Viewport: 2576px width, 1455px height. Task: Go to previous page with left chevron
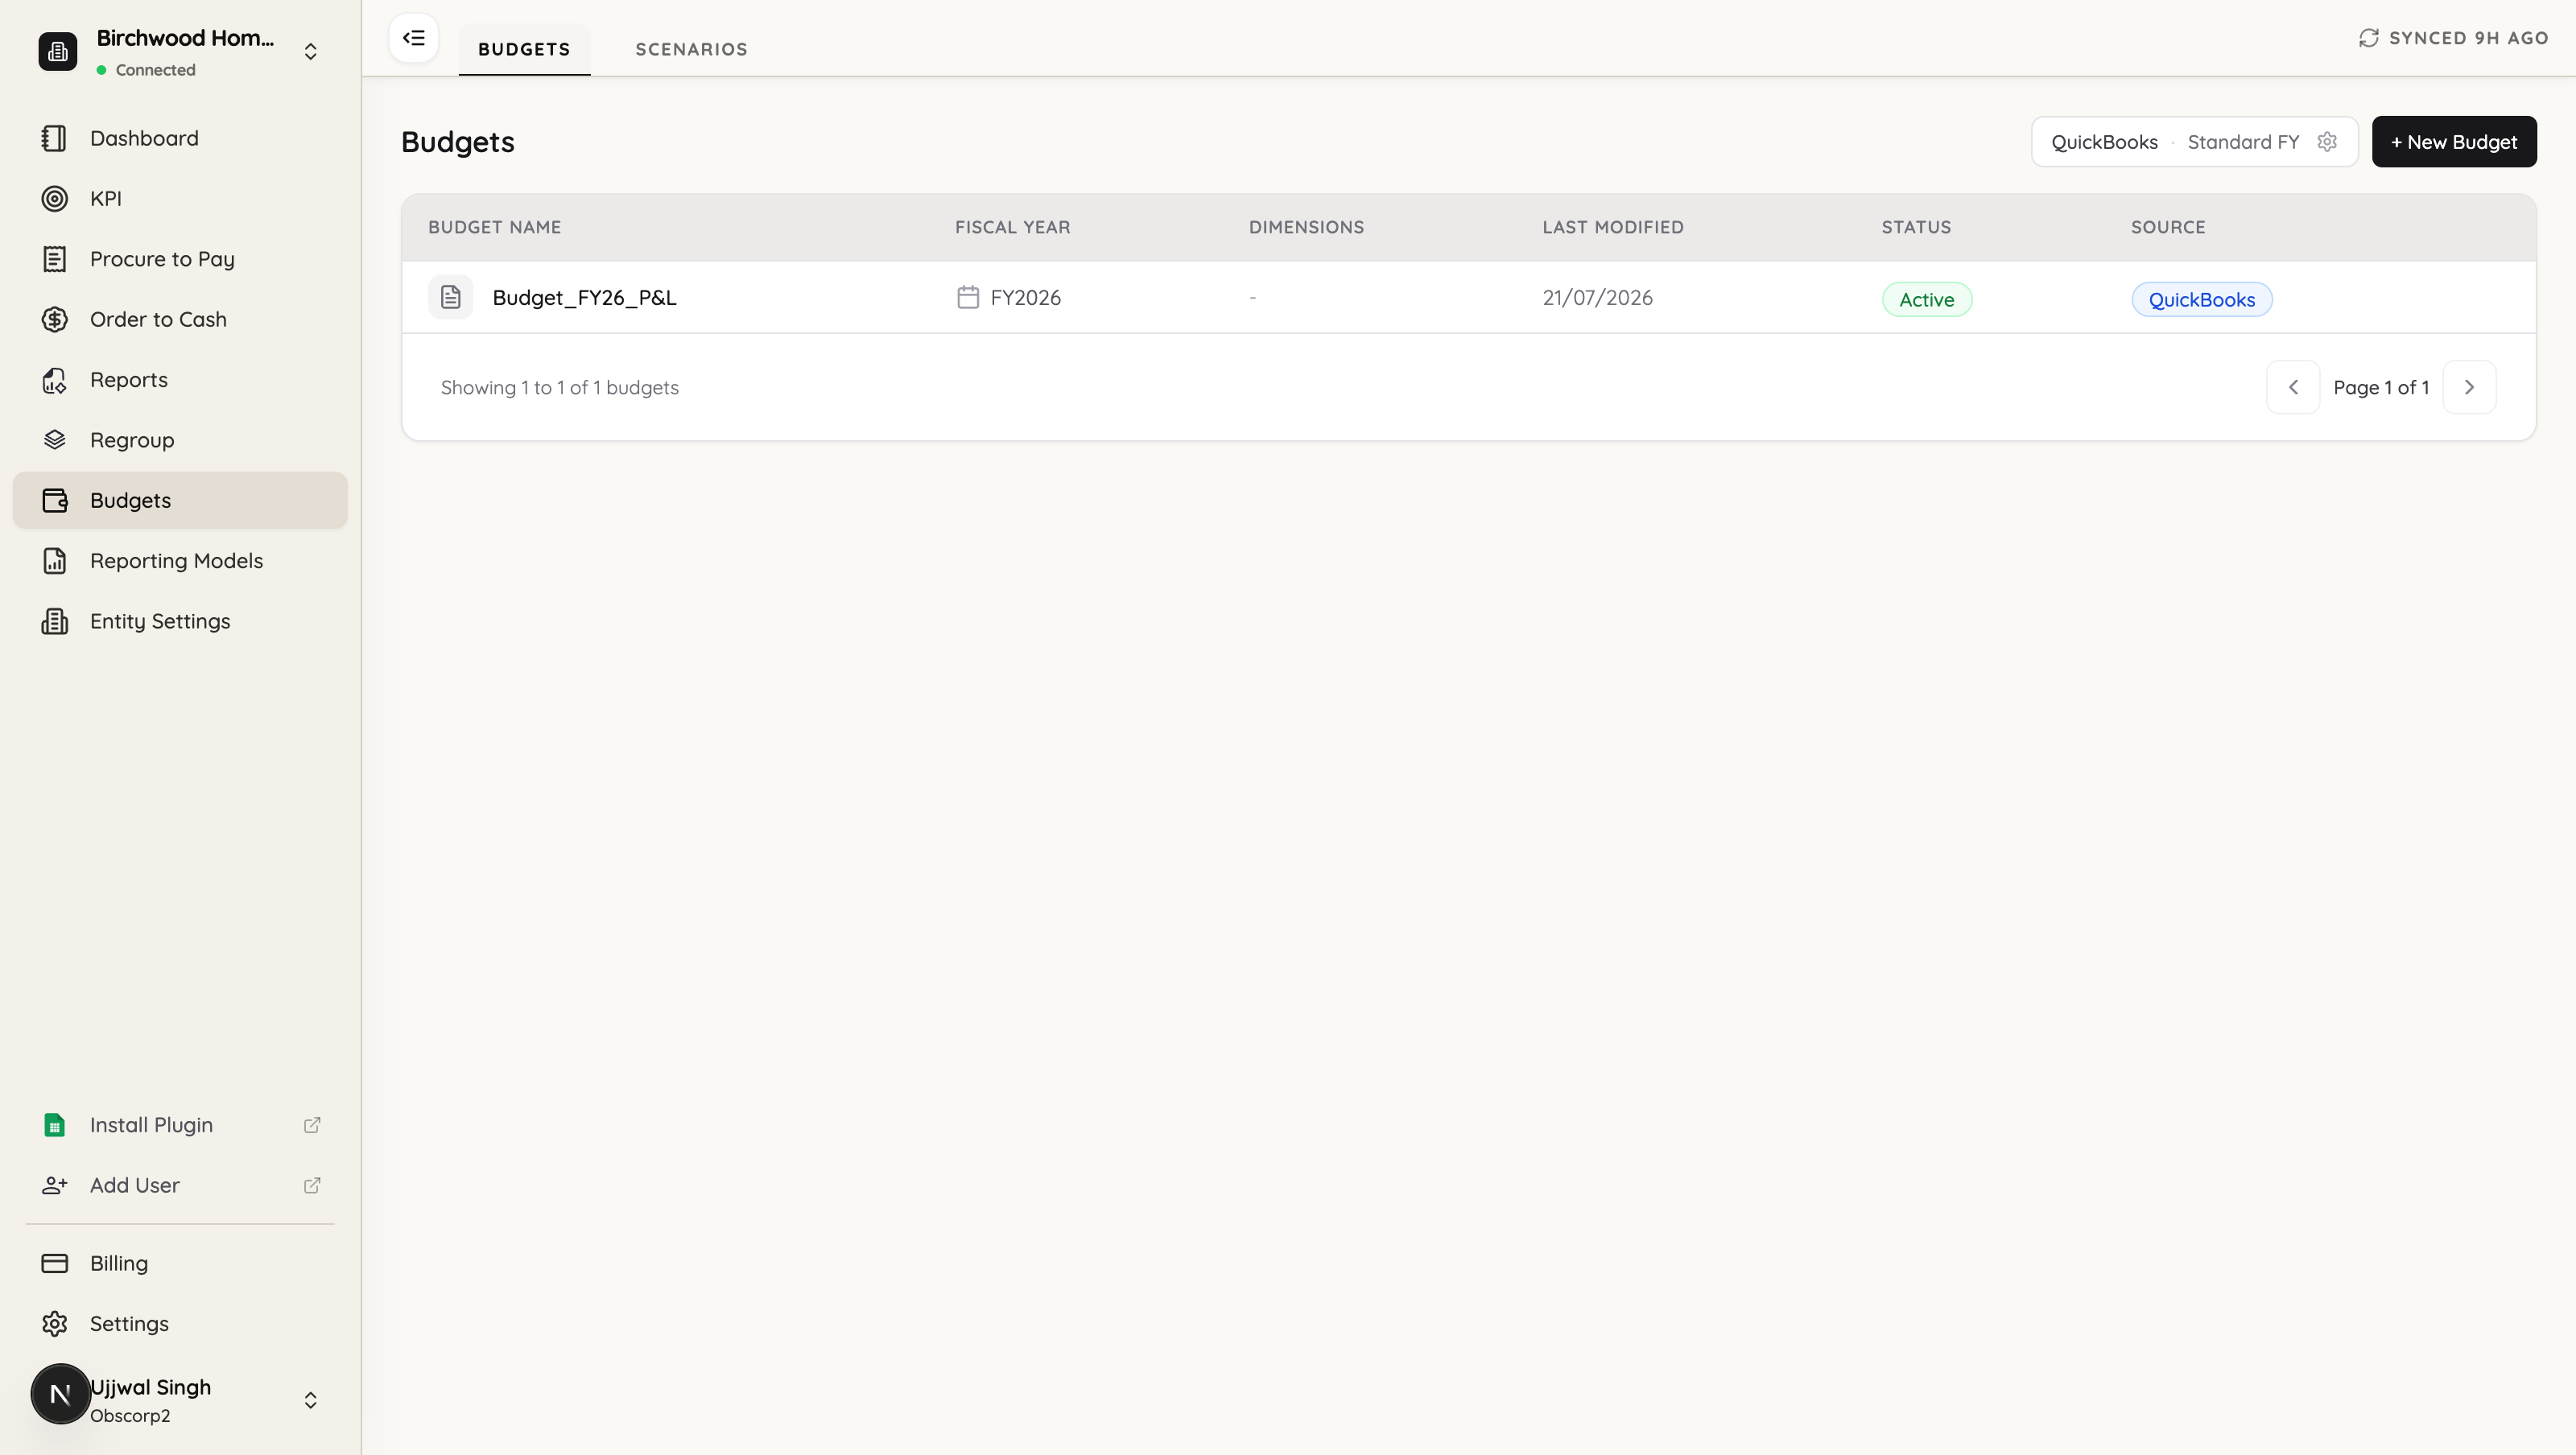coord(2292,387)
